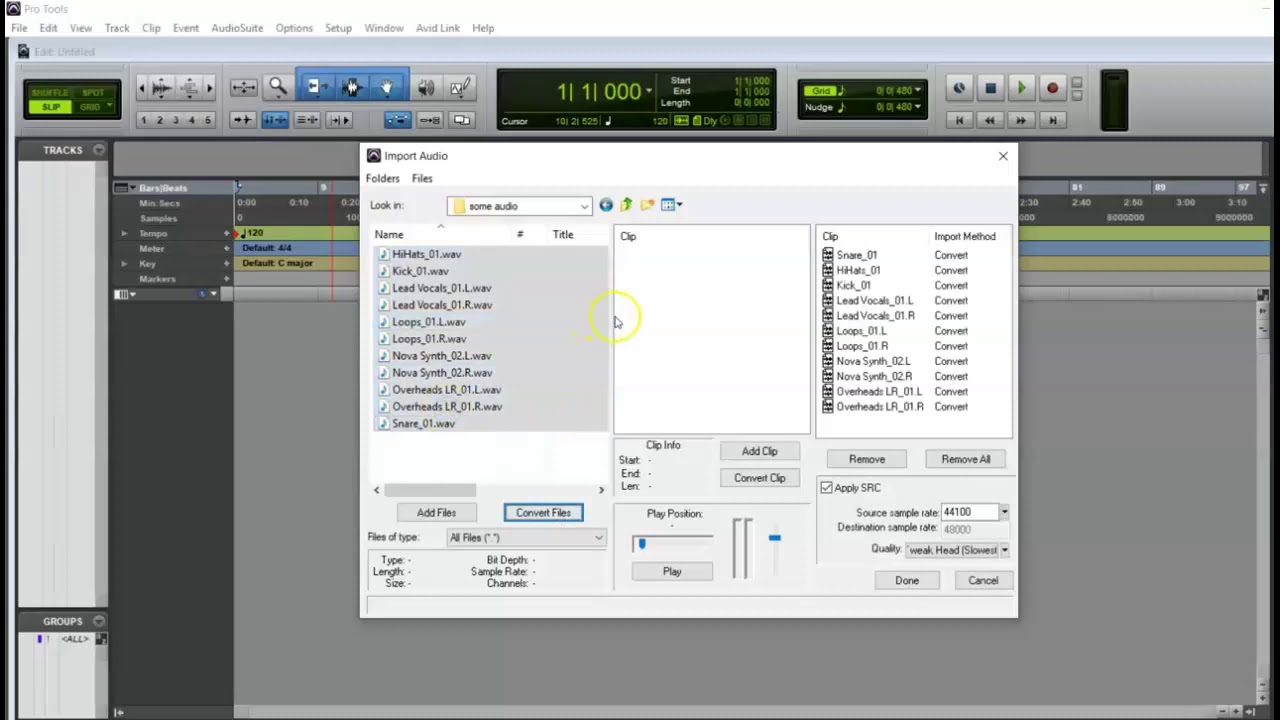The width and height of the screenshot is (1280, 720).
Task: Toggle the Apply SRC checkbox
Action: coord(826,488)
